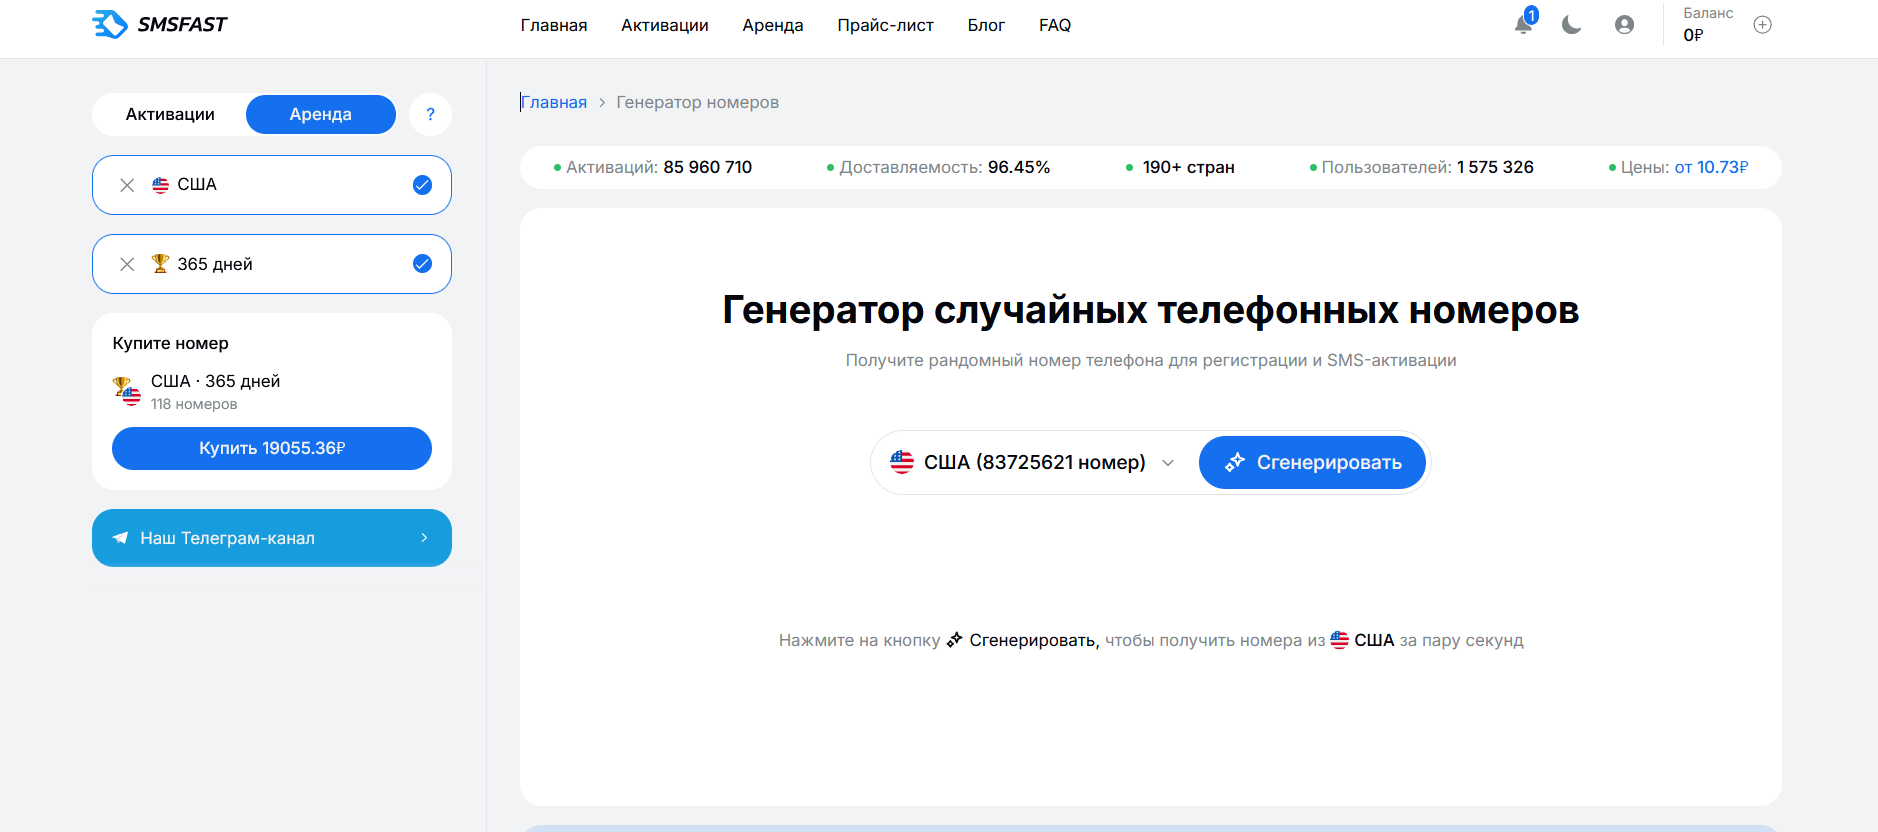Clear the США country selection
The image size is (1878, 832).
(x=127, y=185)
